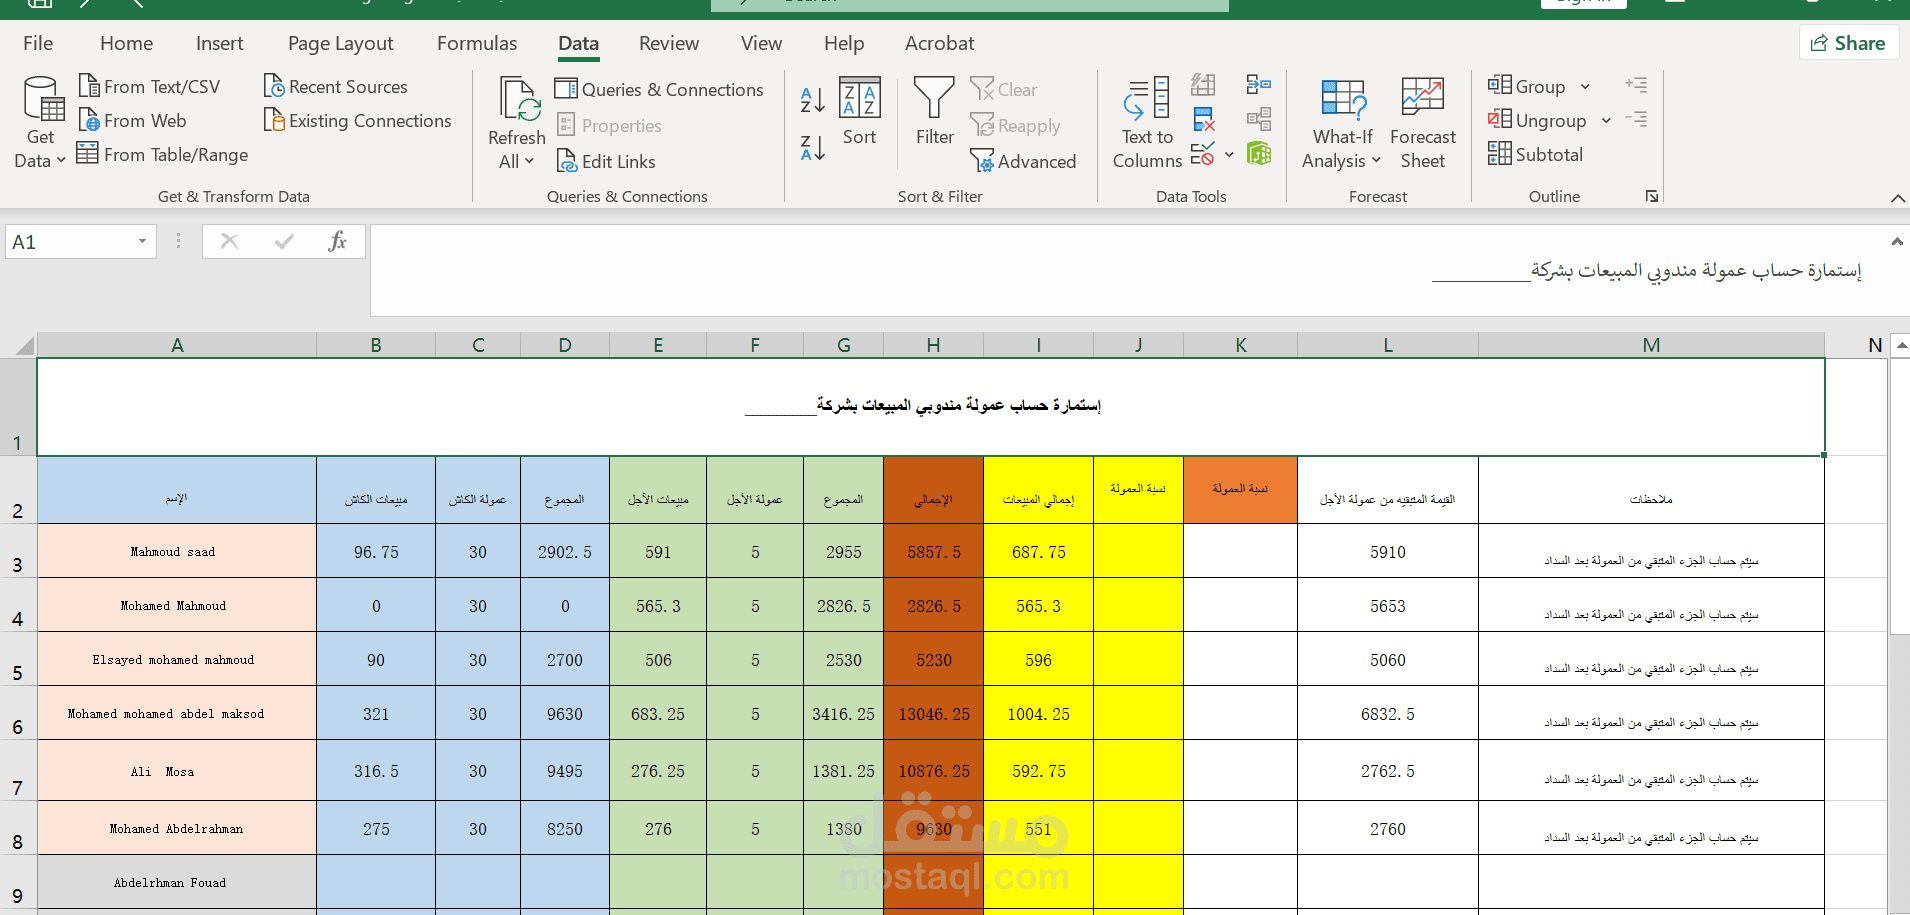Select cell containing 6832.5

1387,713
